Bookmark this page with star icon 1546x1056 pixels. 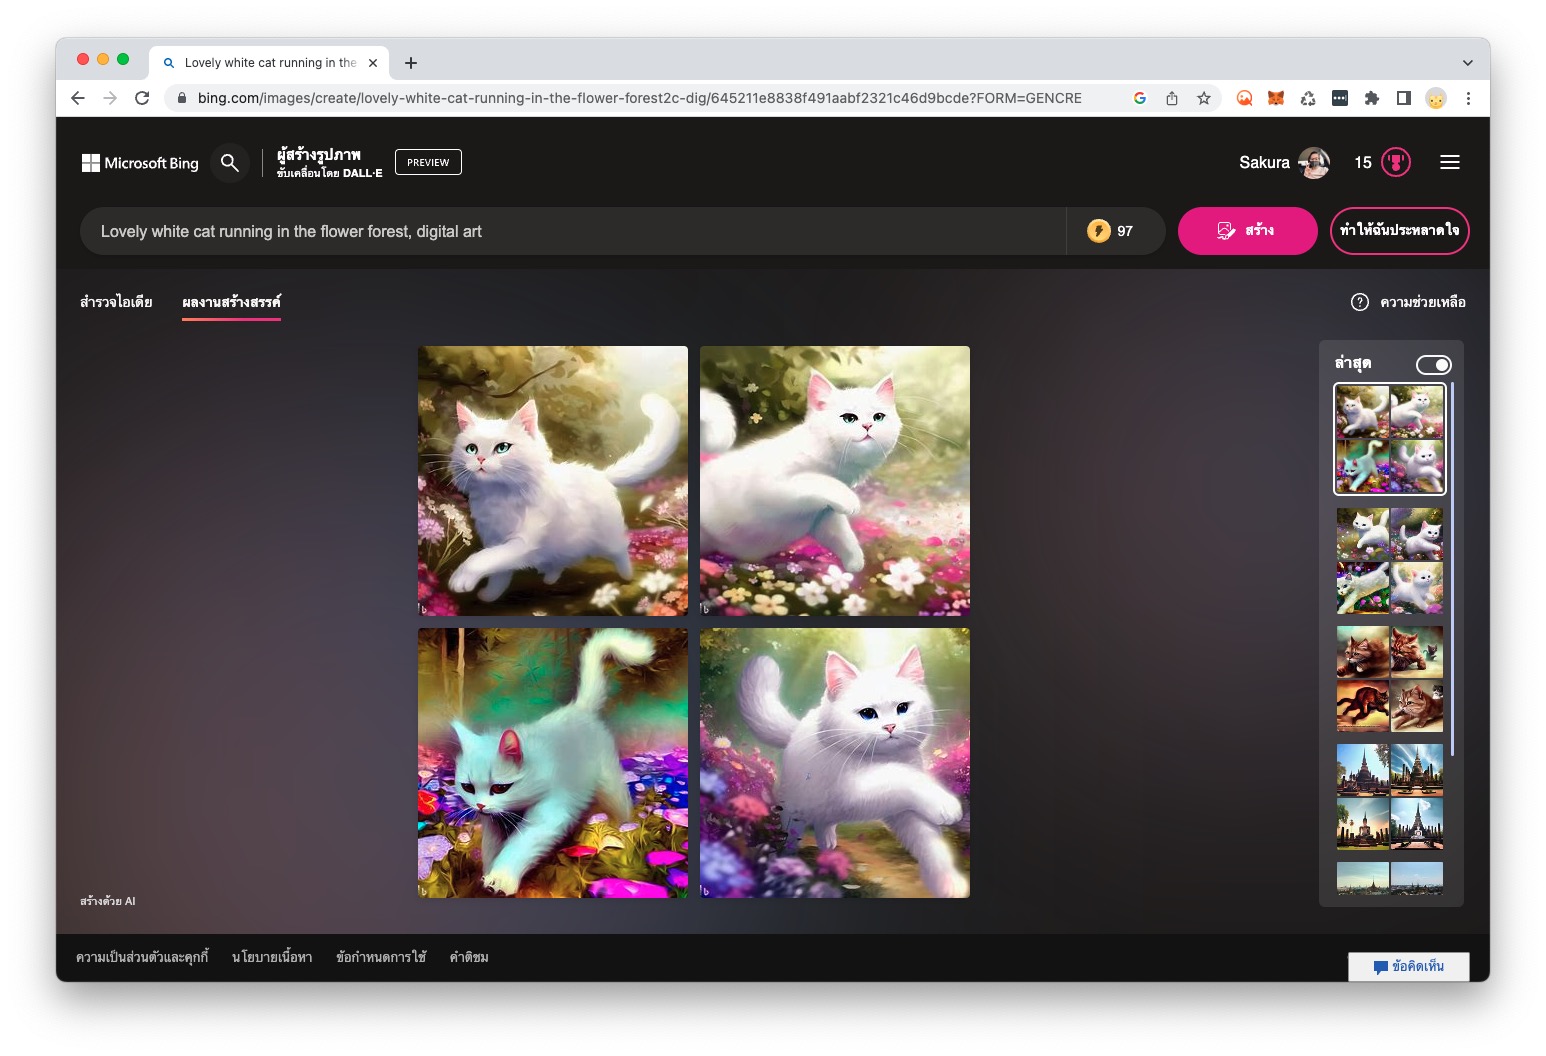[1204, 98]
